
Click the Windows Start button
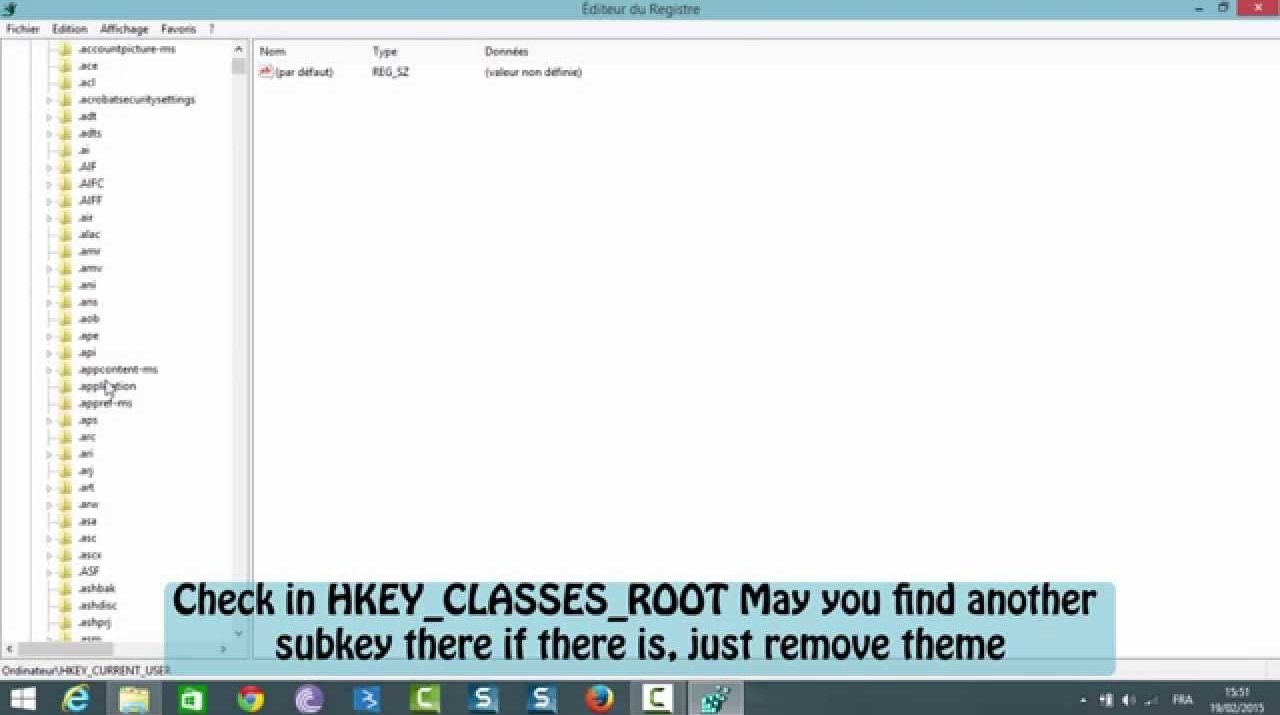[x=22, y=699]
